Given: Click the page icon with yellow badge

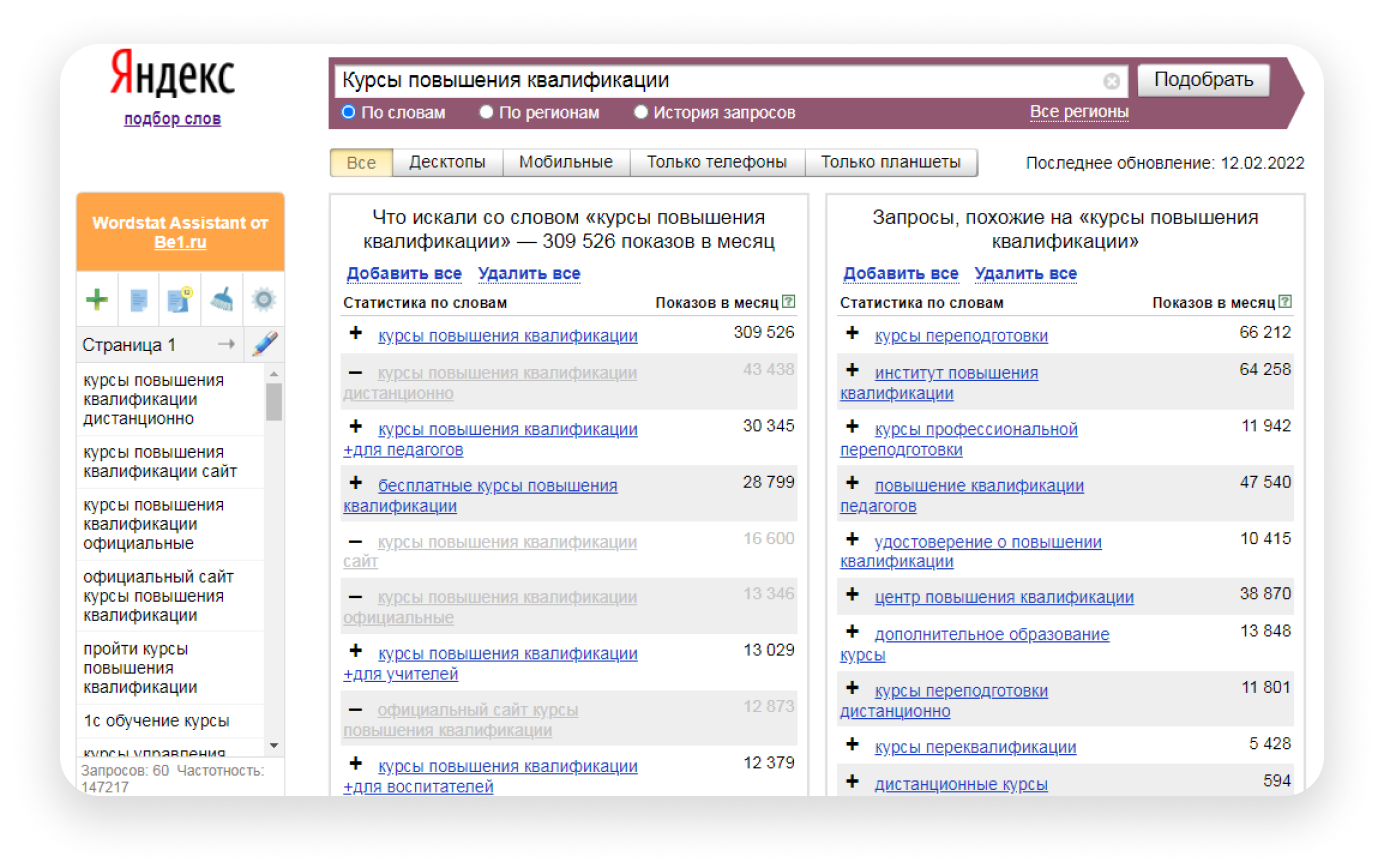Looking at the screenshot, I should point(180,299).
